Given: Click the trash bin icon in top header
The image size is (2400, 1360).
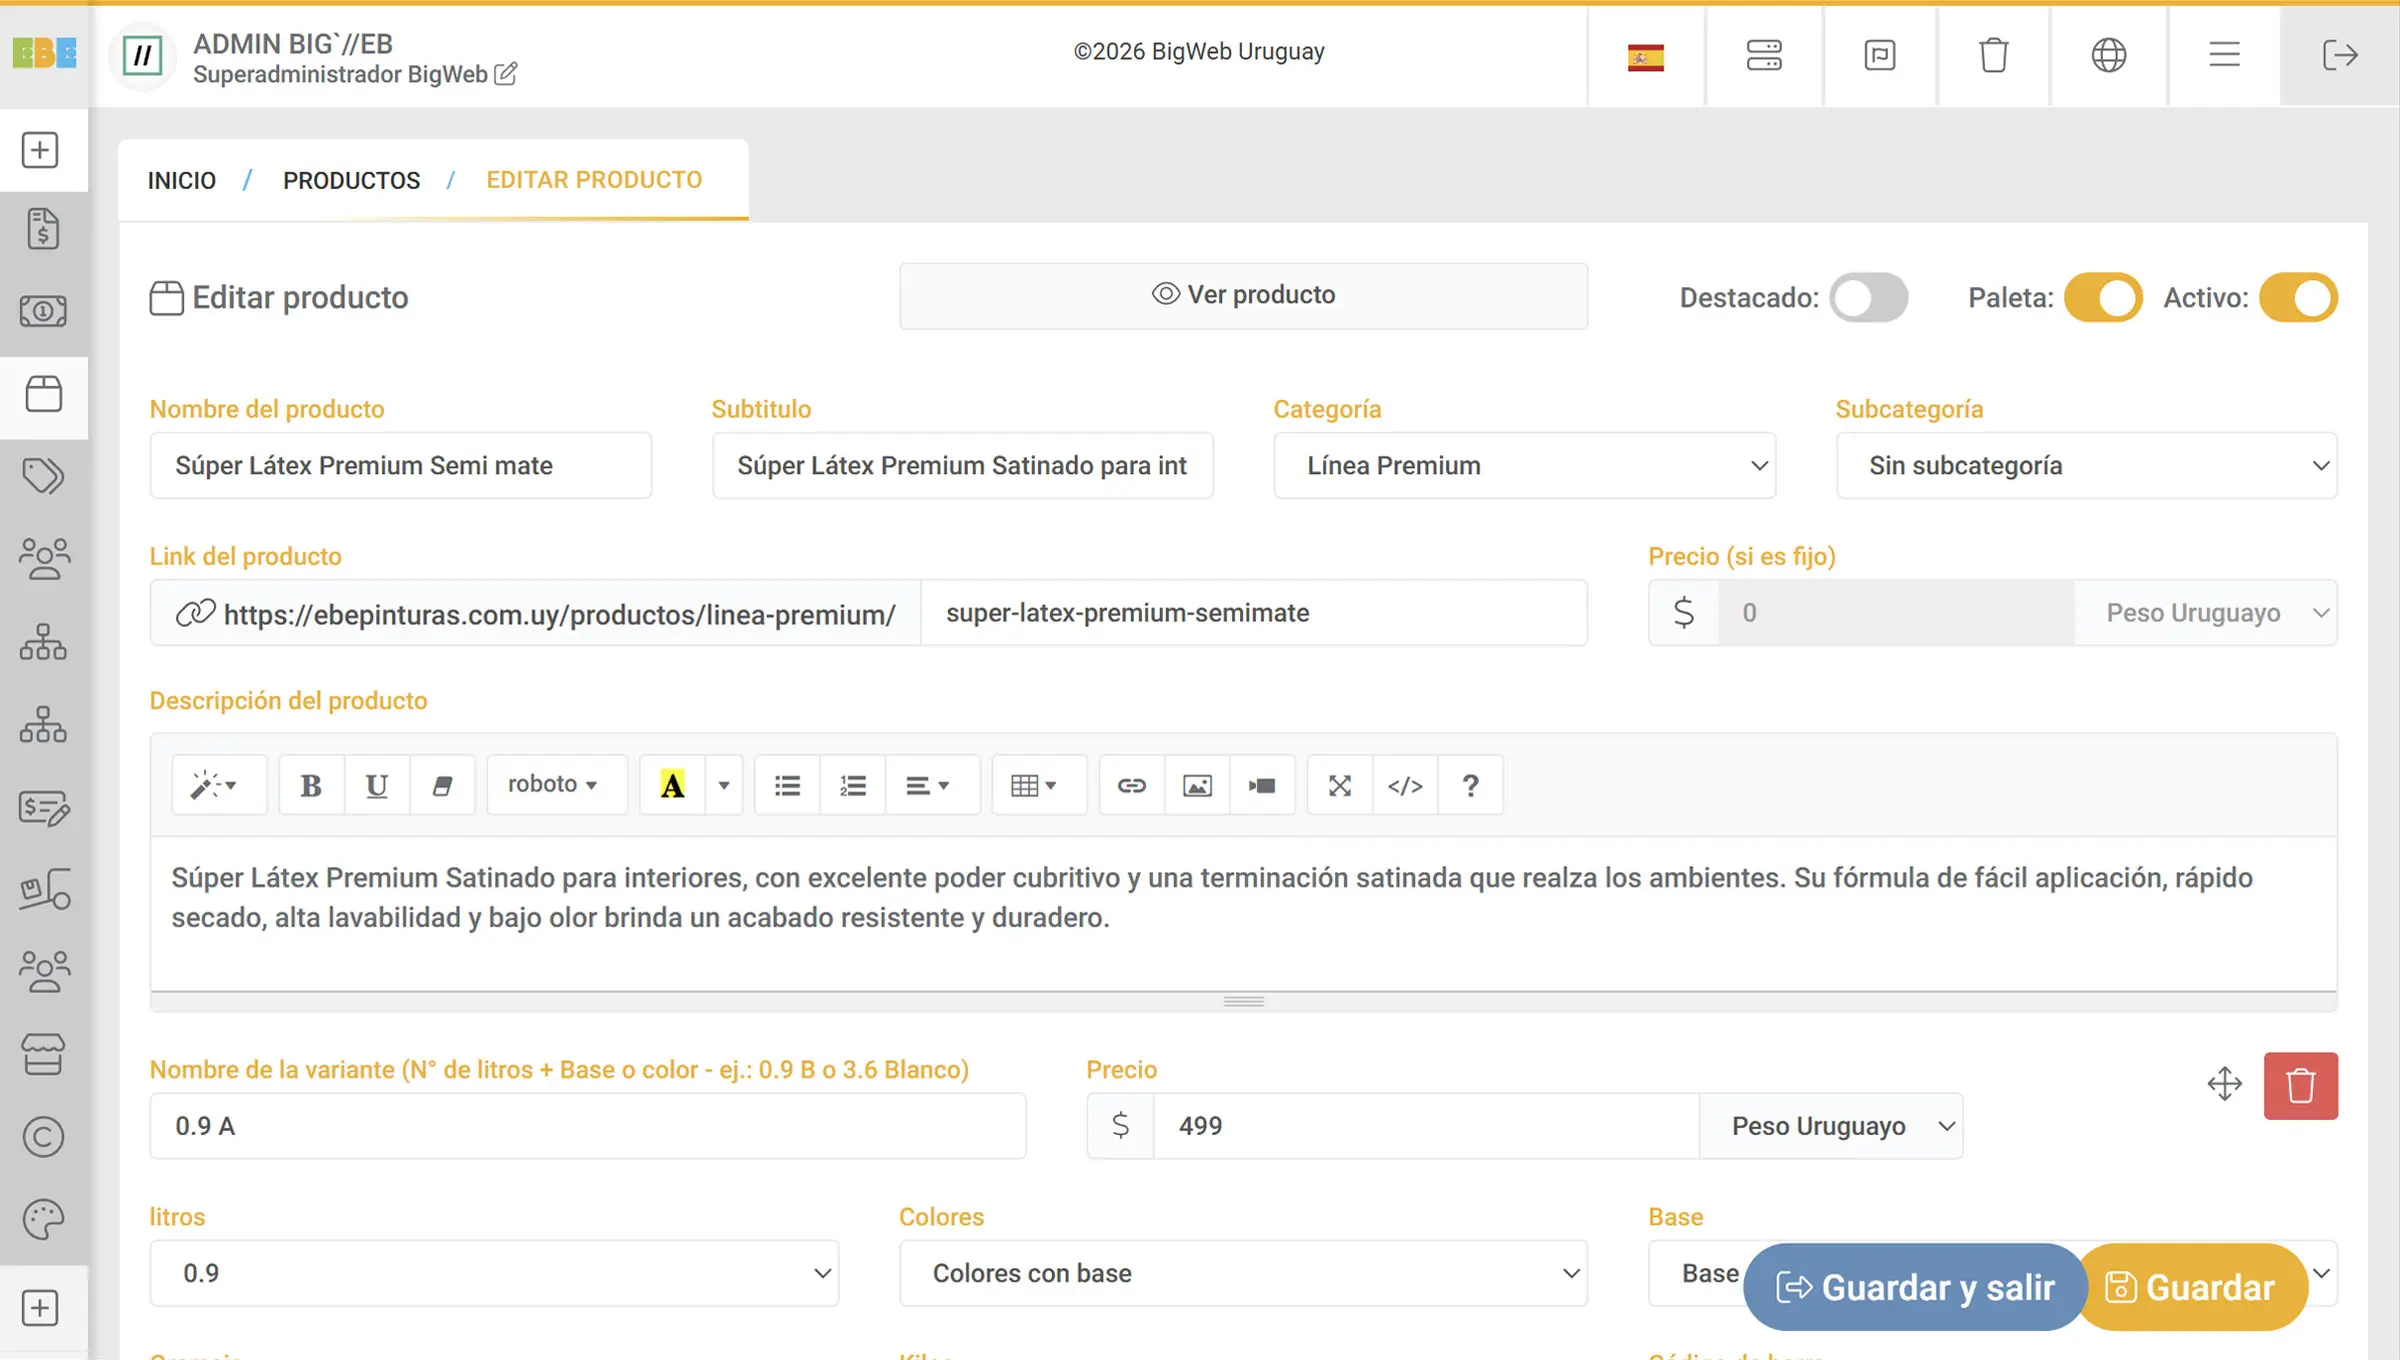Looking at the screenshot, I should tap(1994, 55).
